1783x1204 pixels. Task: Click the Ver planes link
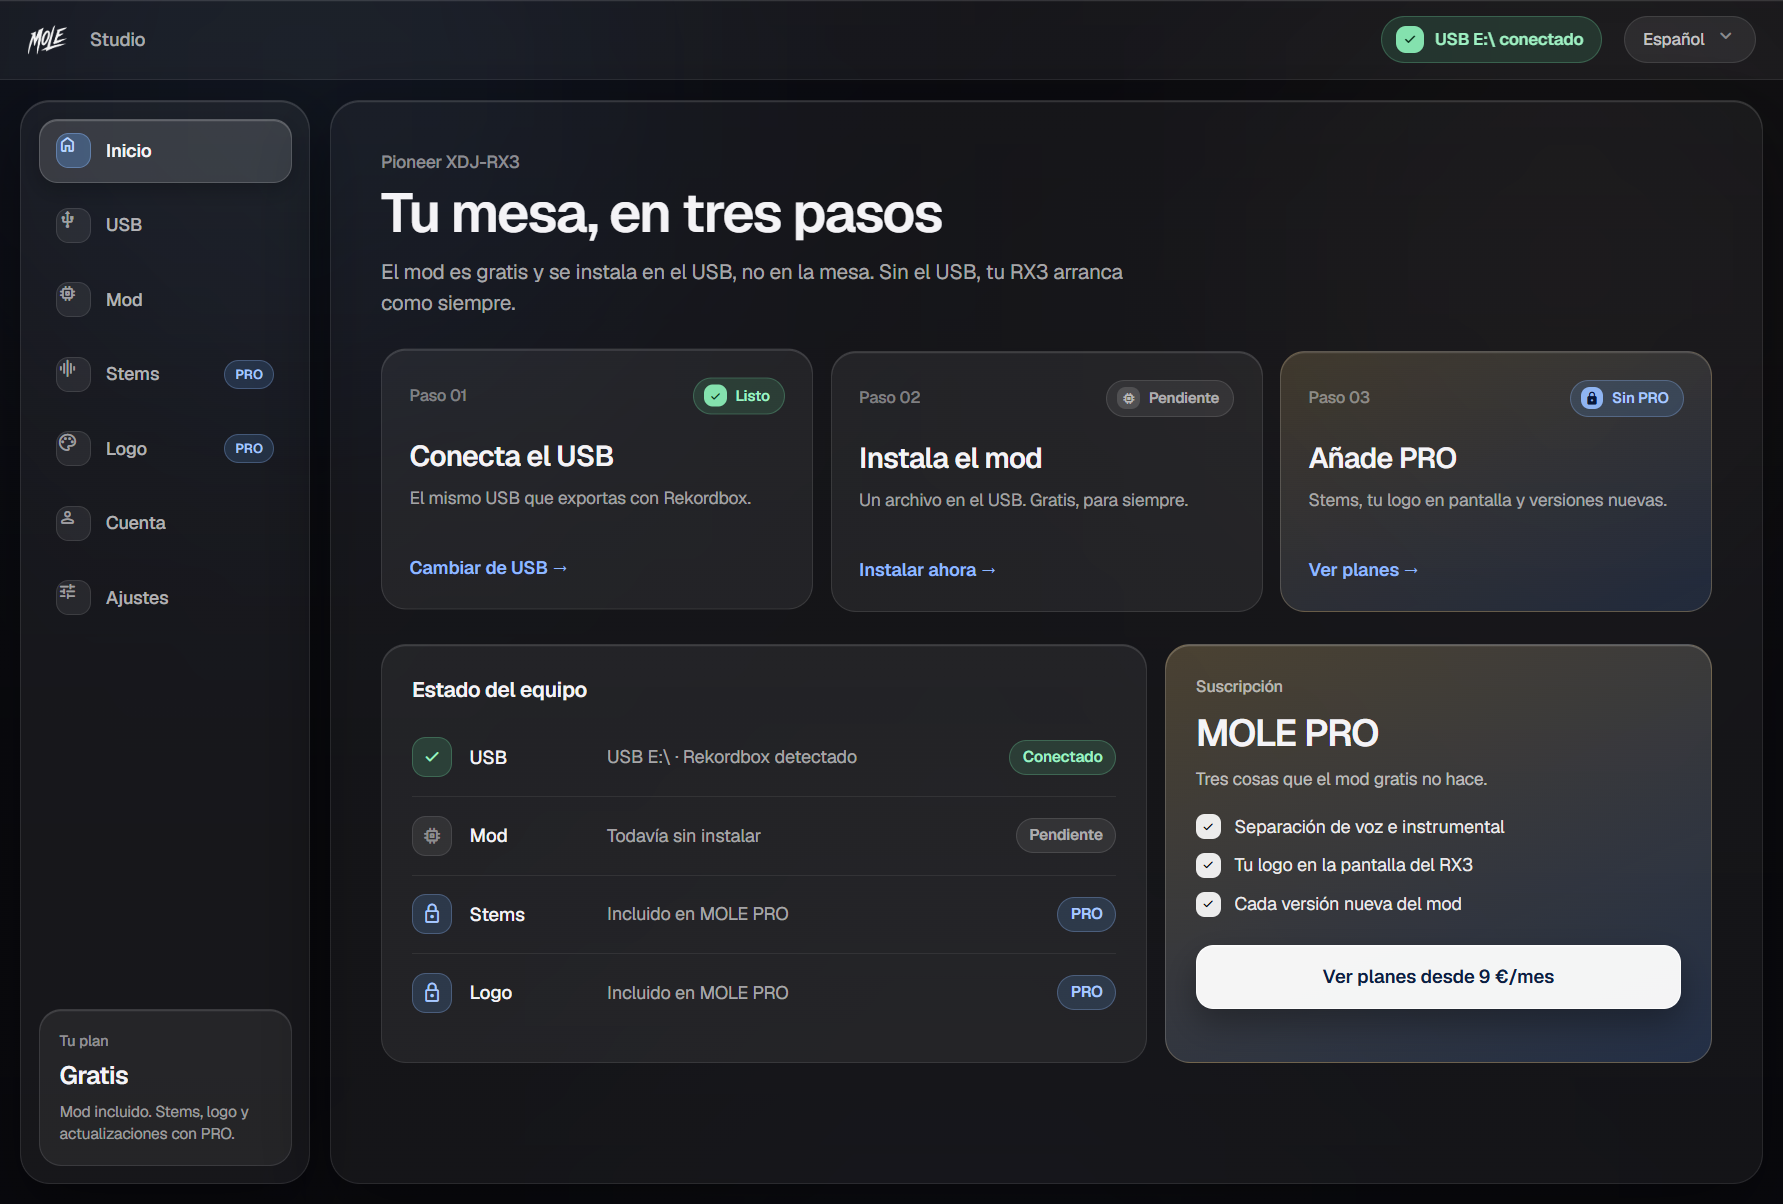pyautogui.click(x=1363, y=570)
